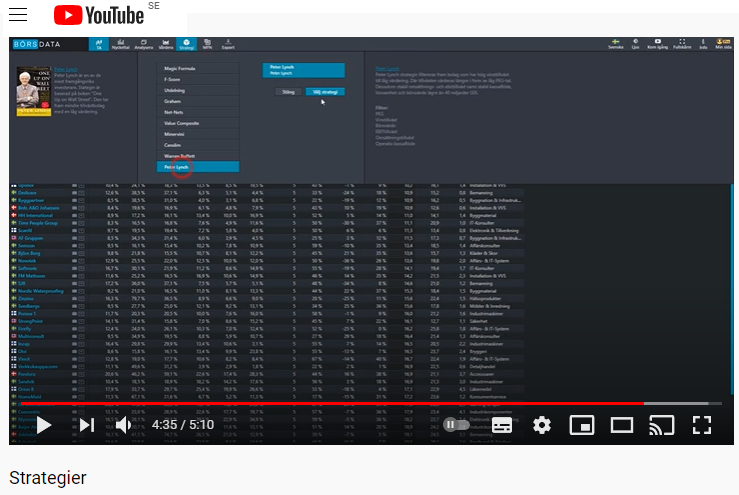The image size is (739, 495).
Task: Click the briefcase icon in Softronic row
Action: pyautogui.click(x=74, y=268)
